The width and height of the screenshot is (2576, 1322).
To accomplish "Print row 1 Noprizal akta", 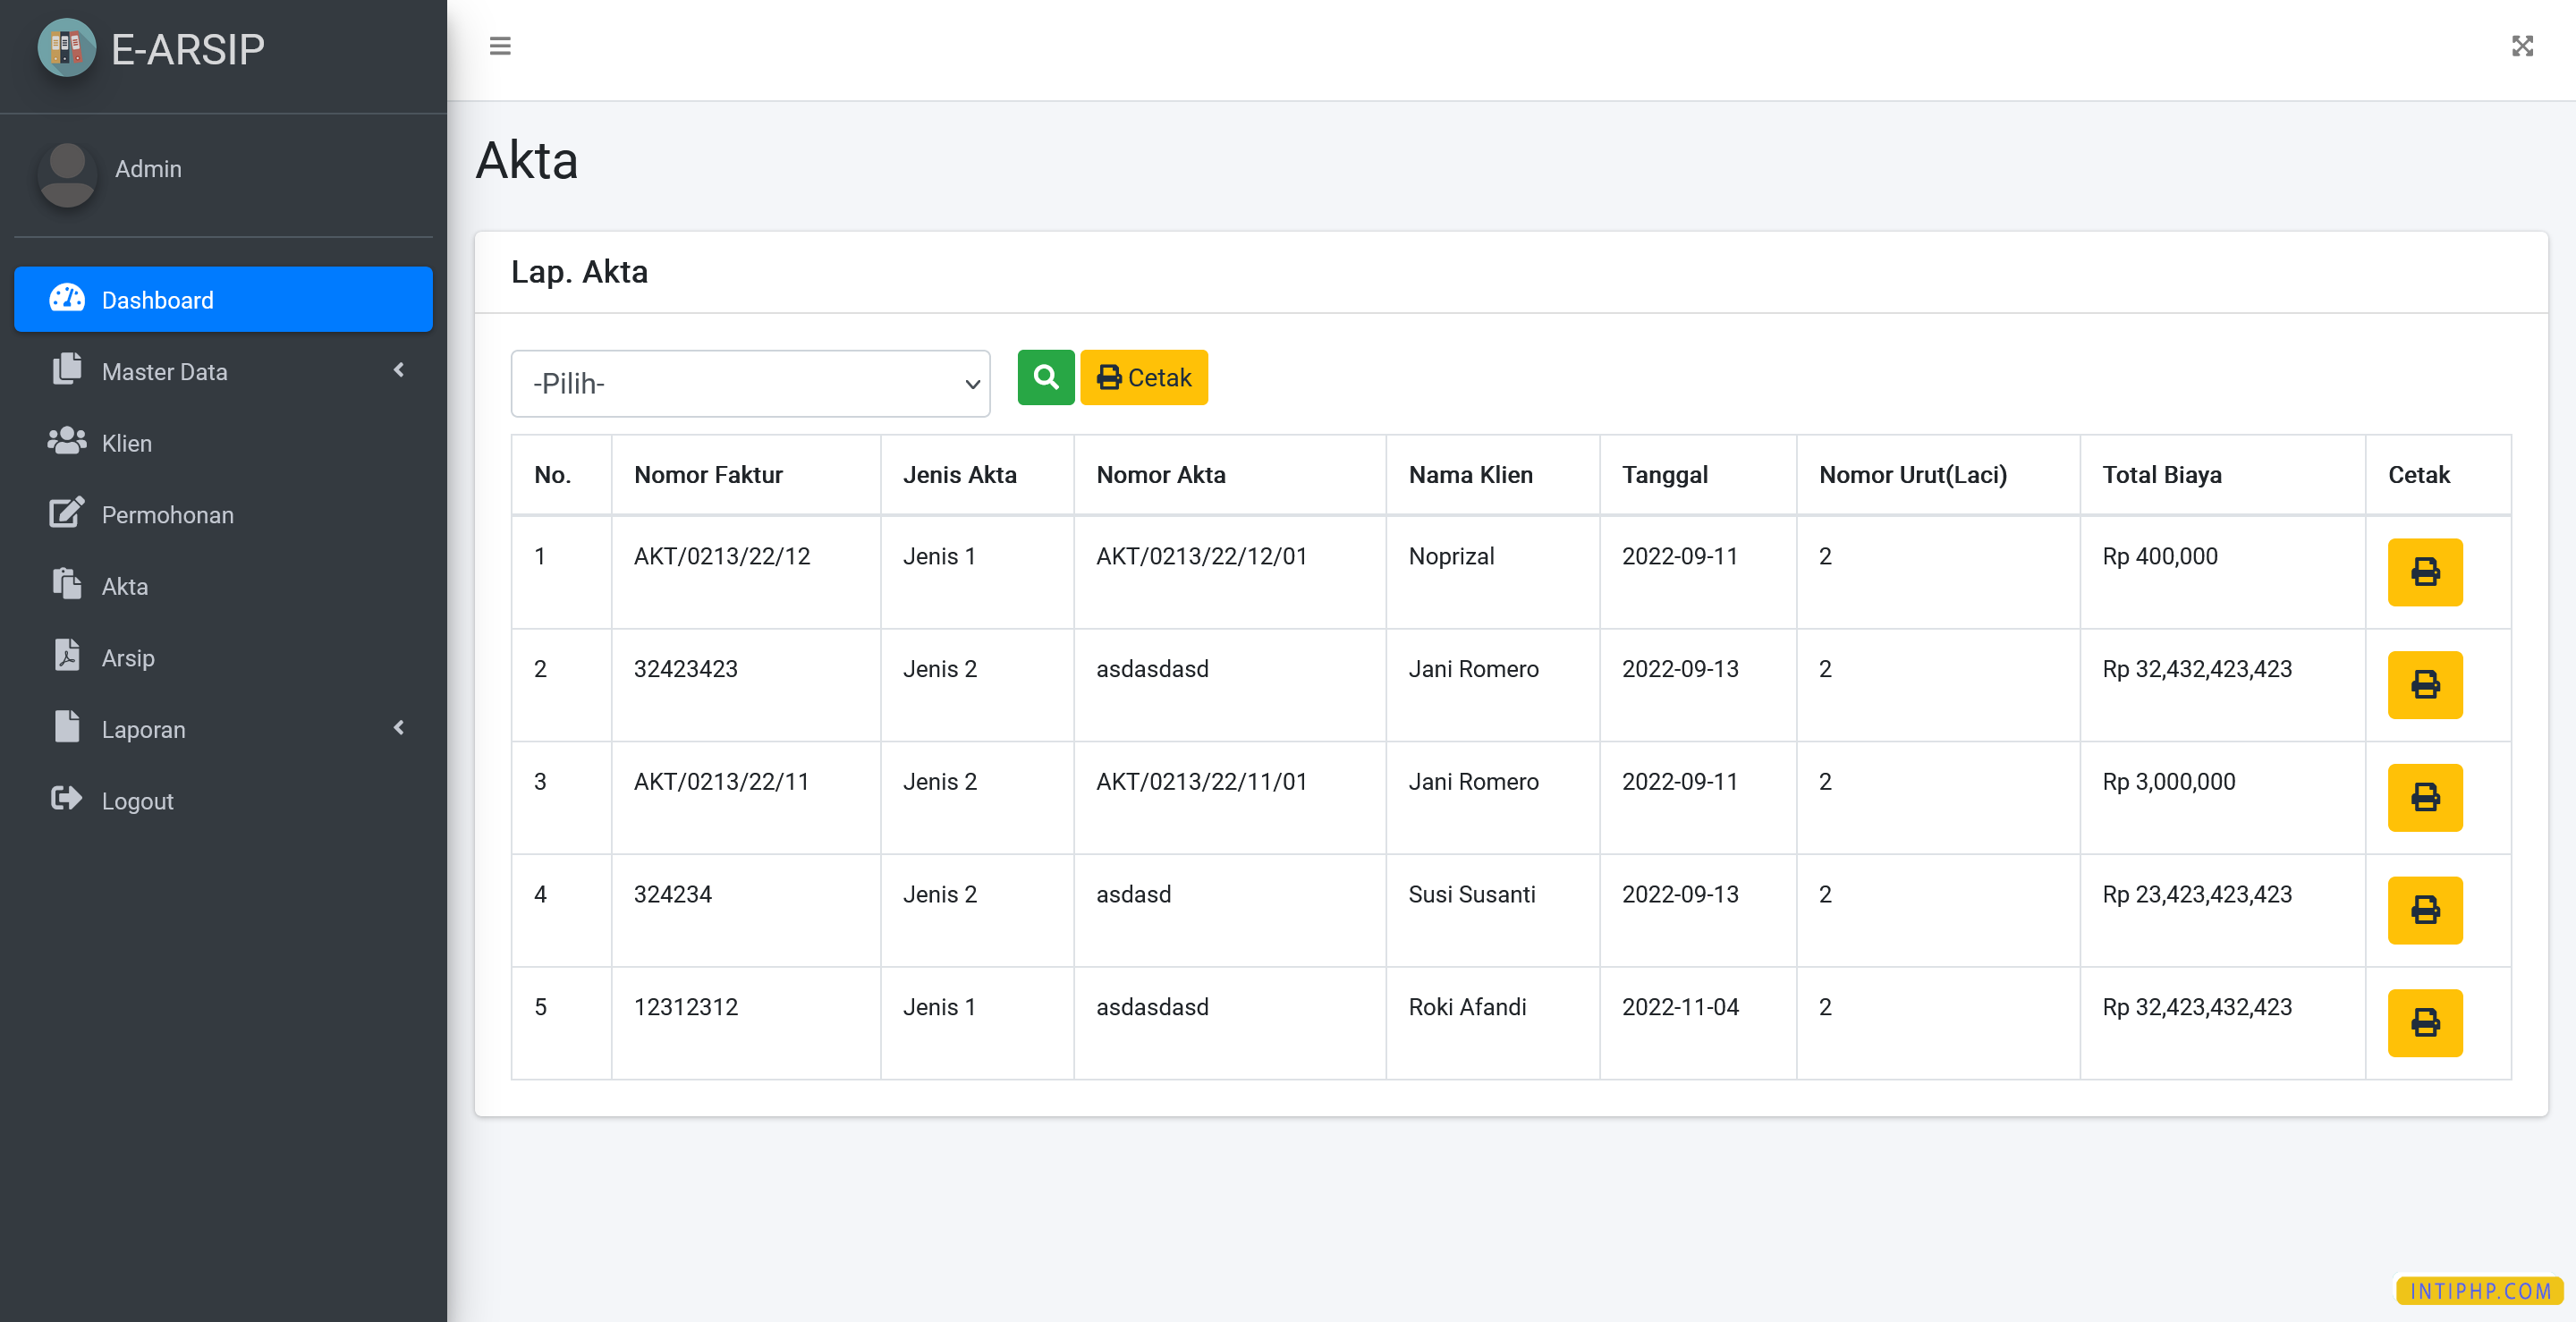I will [2424, 572].
